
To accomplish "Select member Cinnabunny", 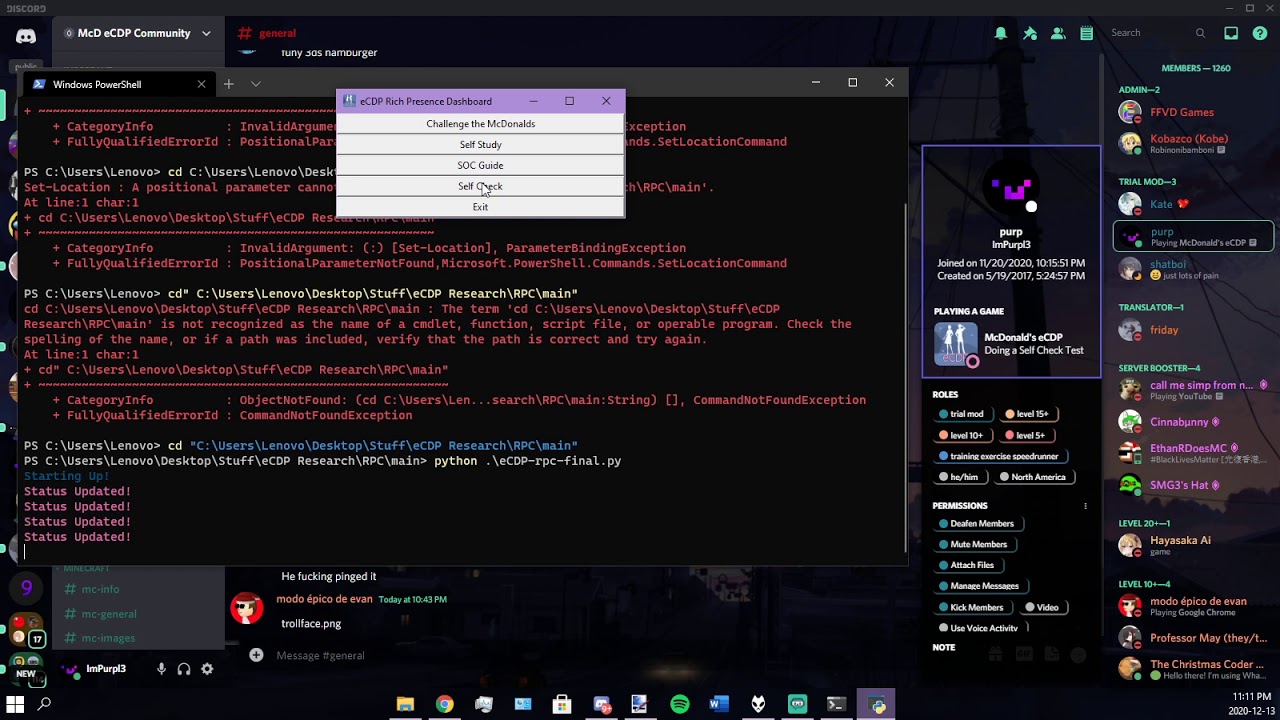I will coord(1194,422).
